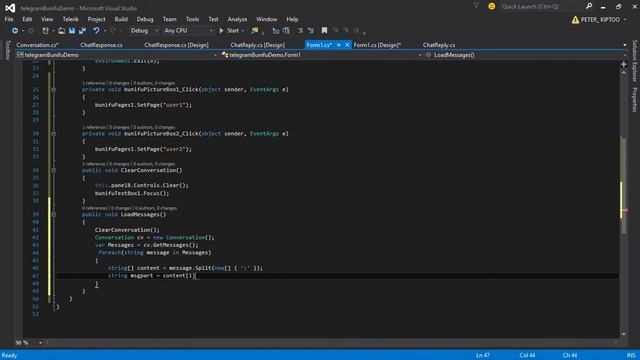Click the decrease indent toolbar icon
640x360 pixels.
click(x=300, y=31)
